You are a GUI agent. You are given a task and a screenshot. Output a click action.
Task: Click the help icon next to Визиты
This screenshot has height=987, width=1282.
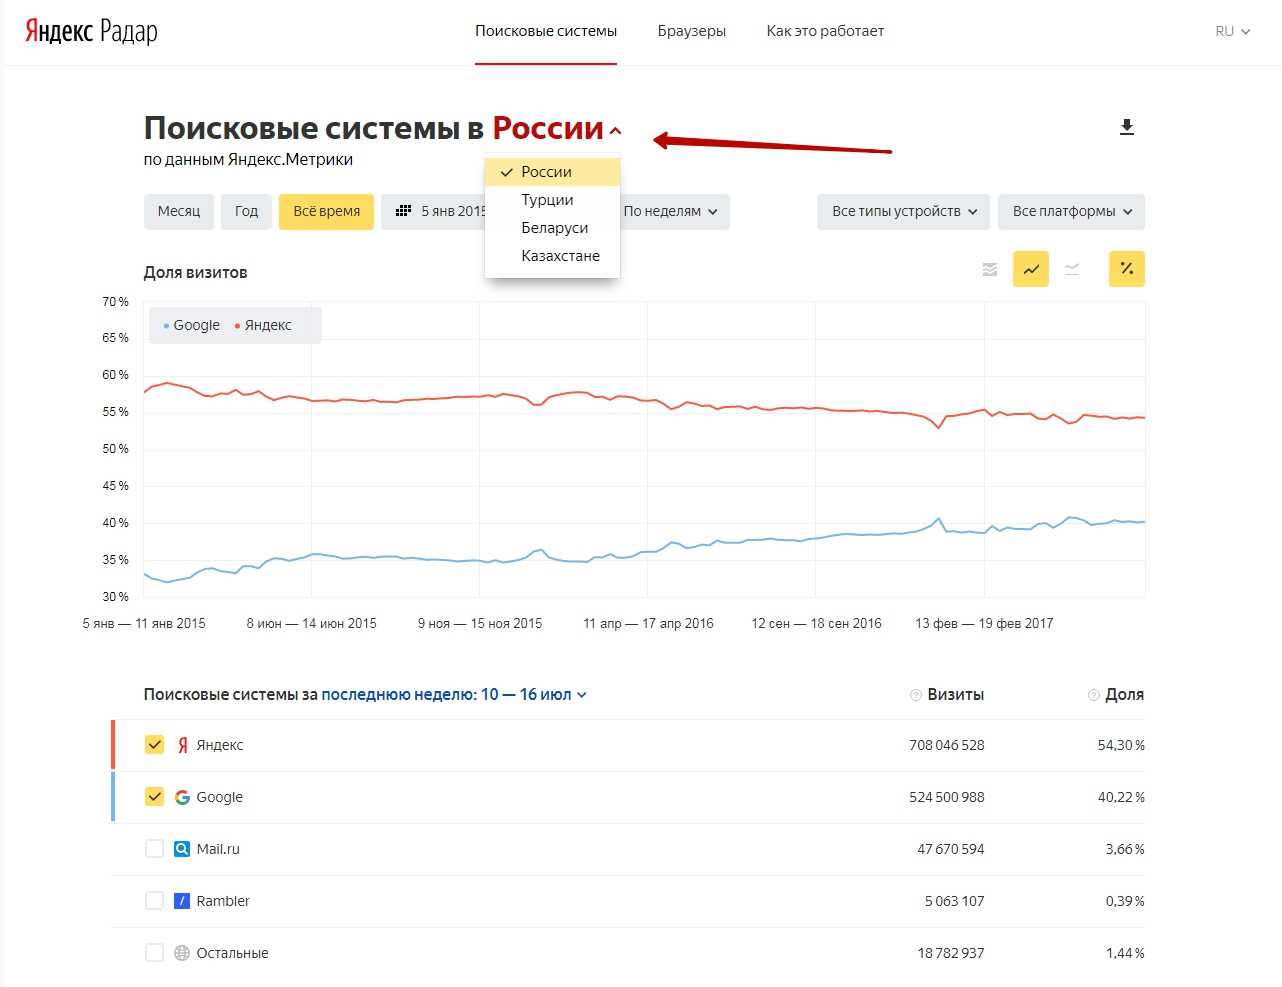pos(915,695)
